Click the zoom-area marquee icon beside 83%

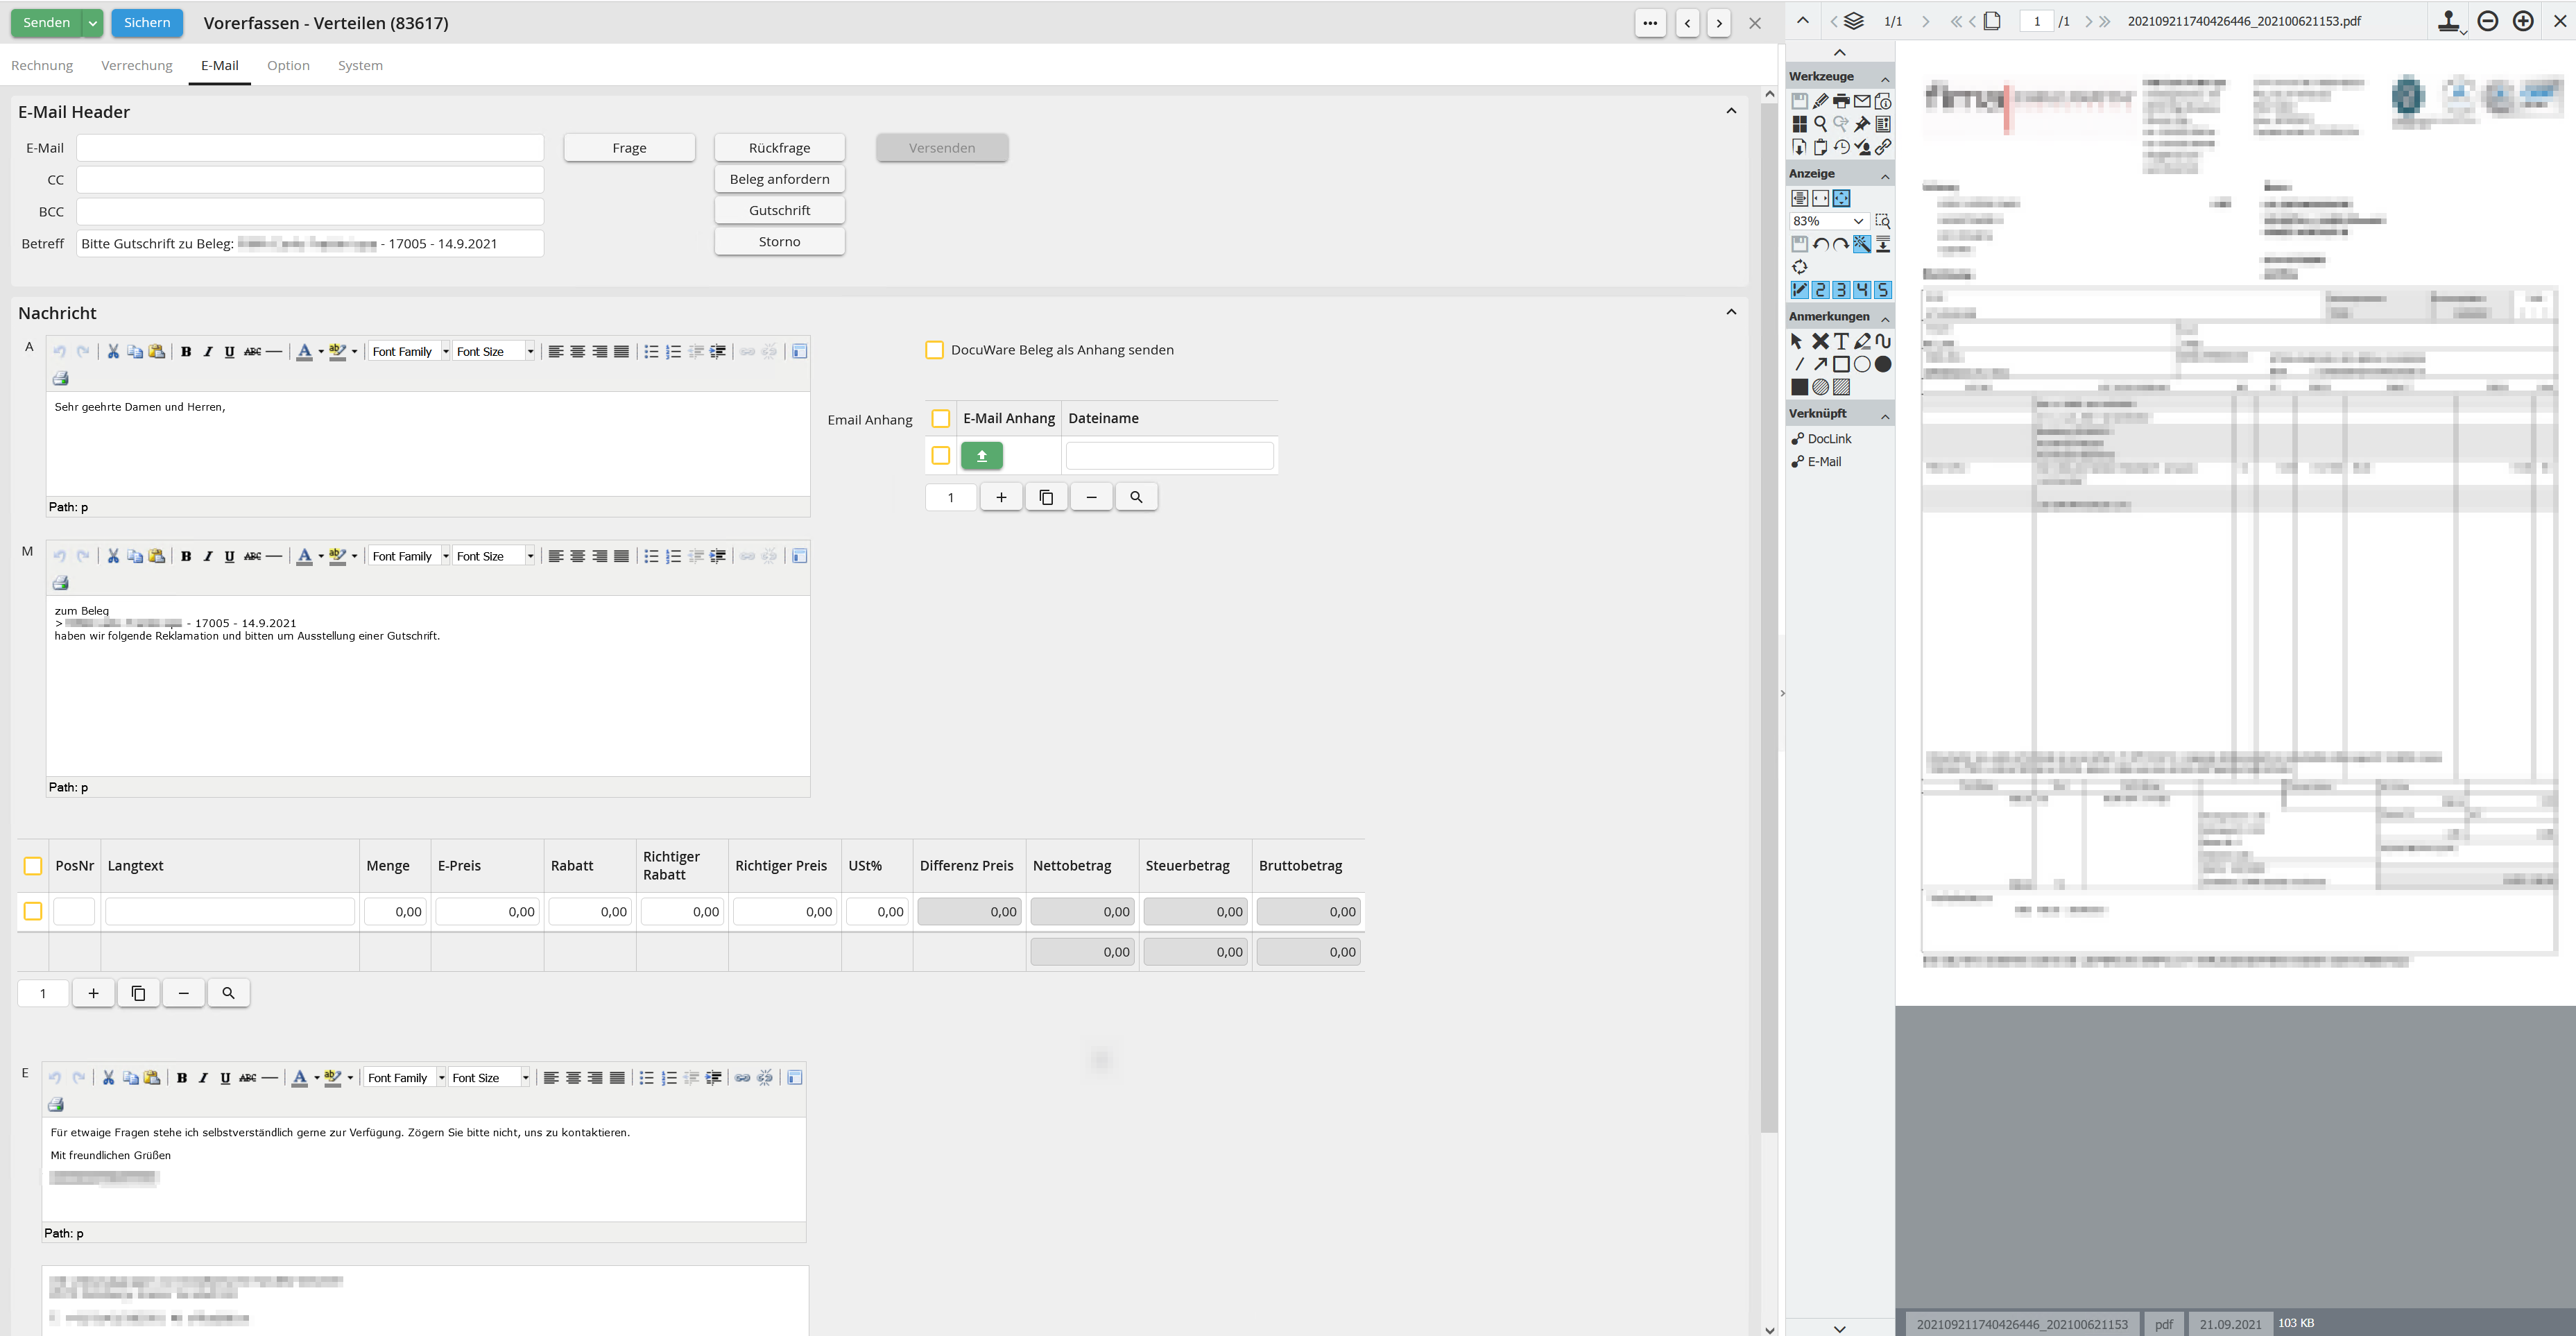click(x=1883, y=221)
